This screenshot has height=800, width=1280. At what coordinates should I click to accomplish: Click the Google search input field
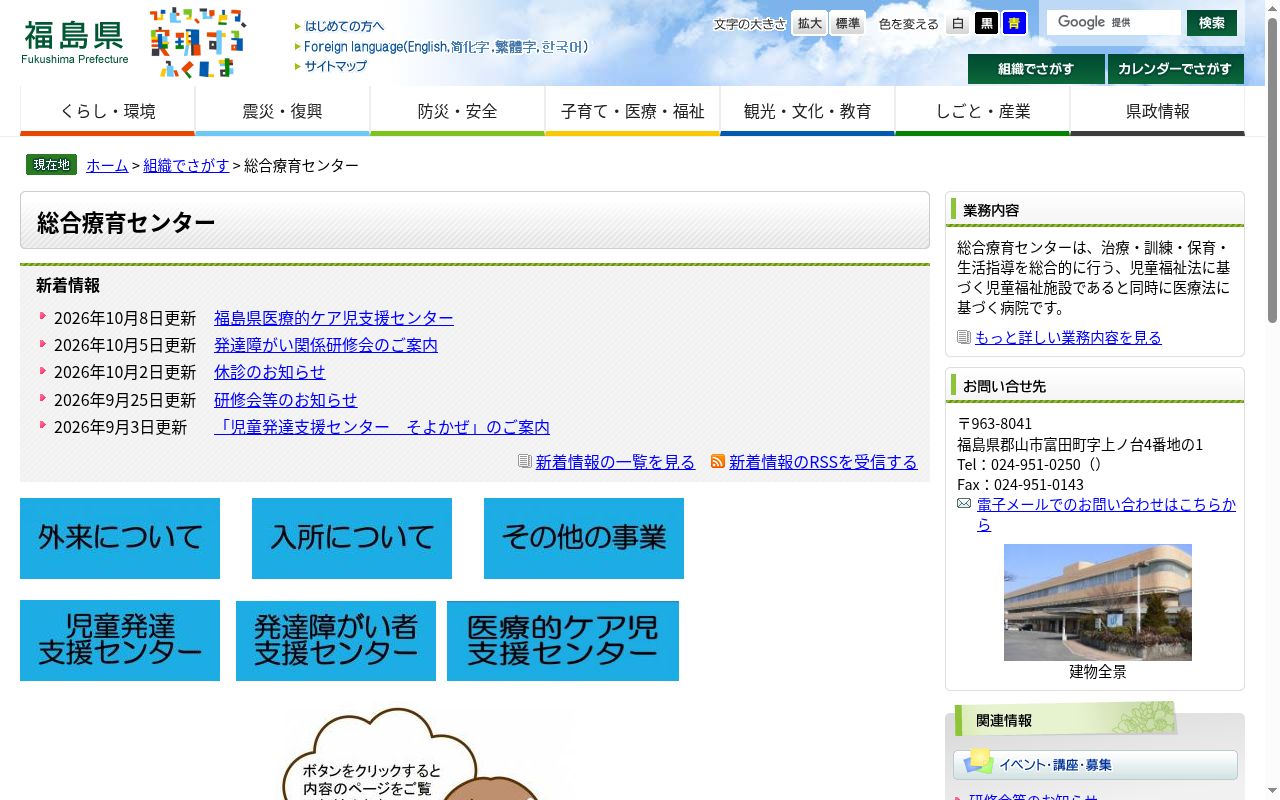[1113, 22]
